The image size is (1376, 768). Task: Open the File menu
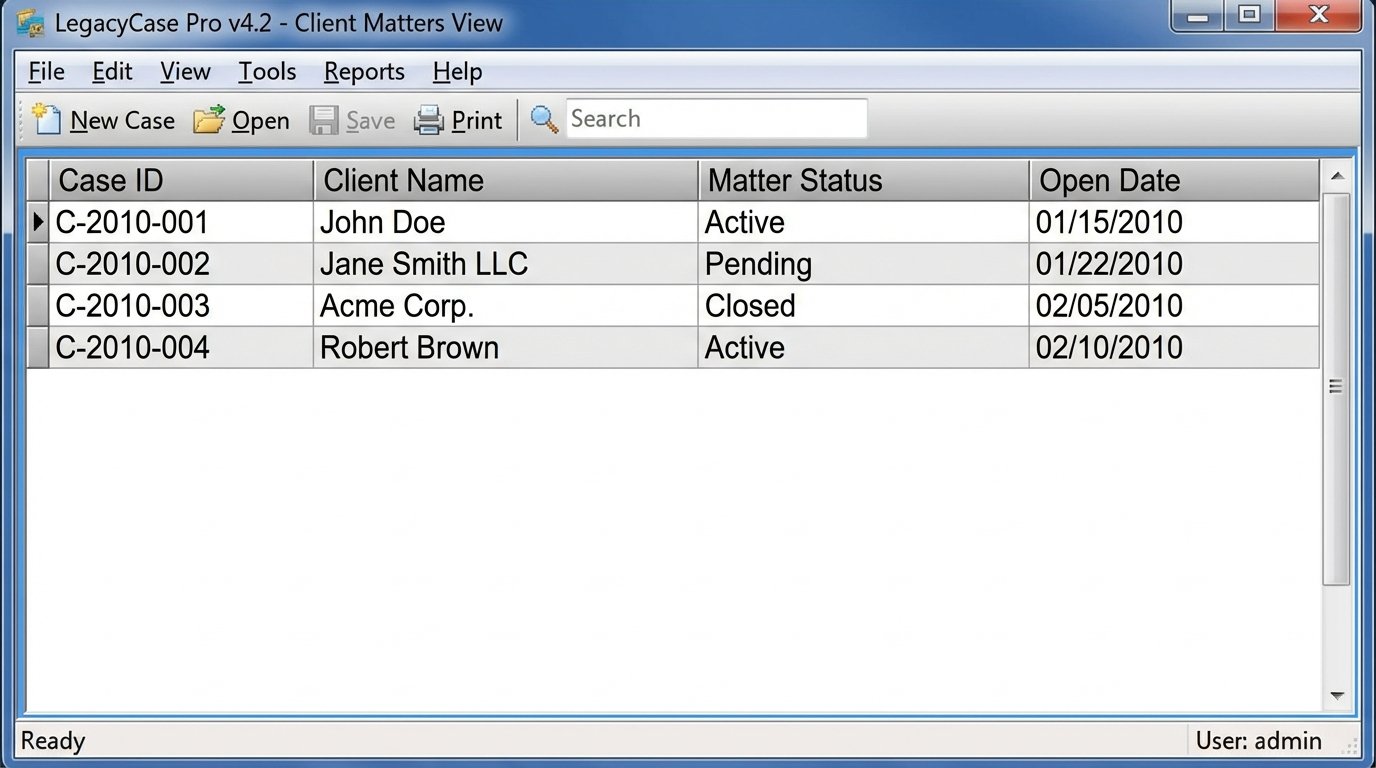(x=45, y=71)
